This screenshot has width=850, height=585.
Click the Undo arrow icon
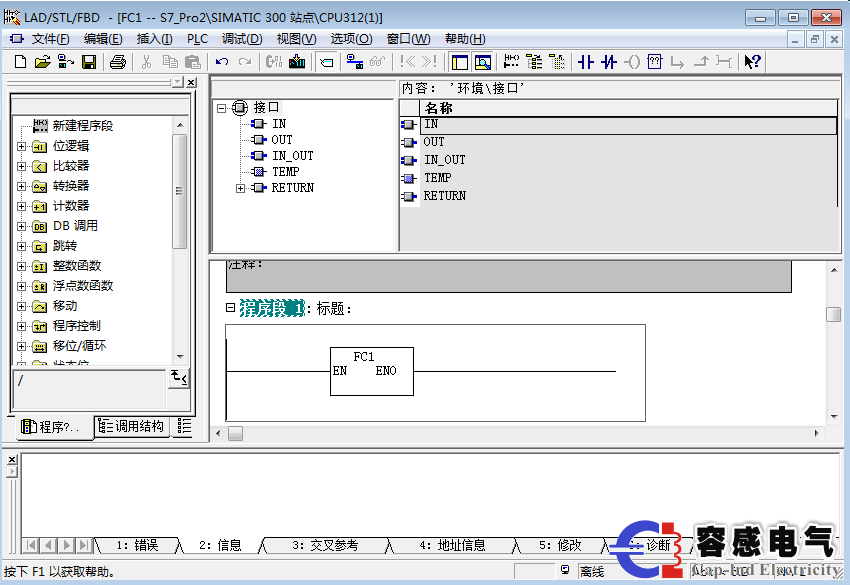point(222,62)
